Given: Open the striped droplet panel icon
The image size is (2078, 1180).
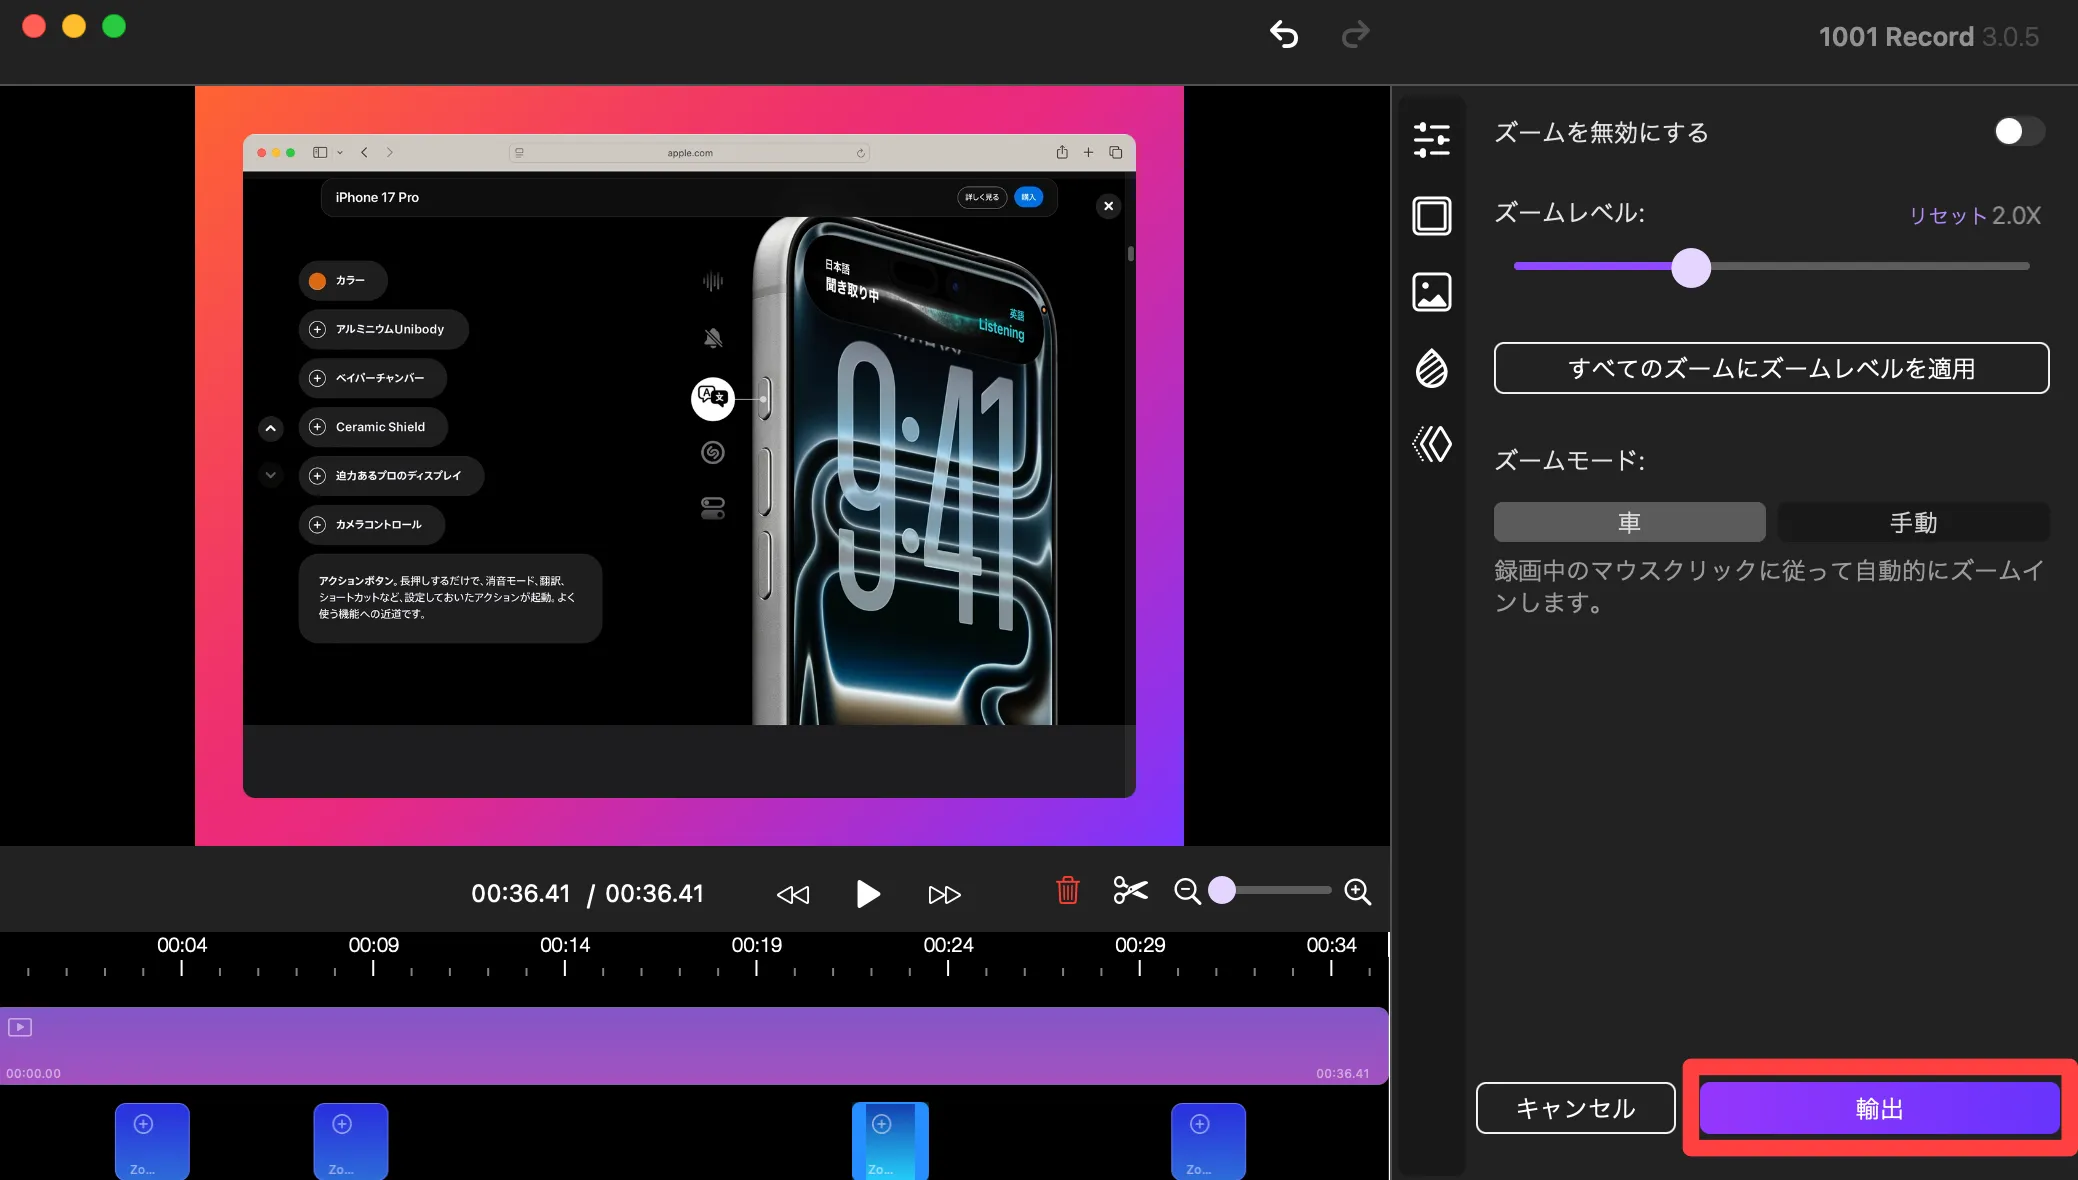Looking at the screenshot, I should click(1431, 368).
